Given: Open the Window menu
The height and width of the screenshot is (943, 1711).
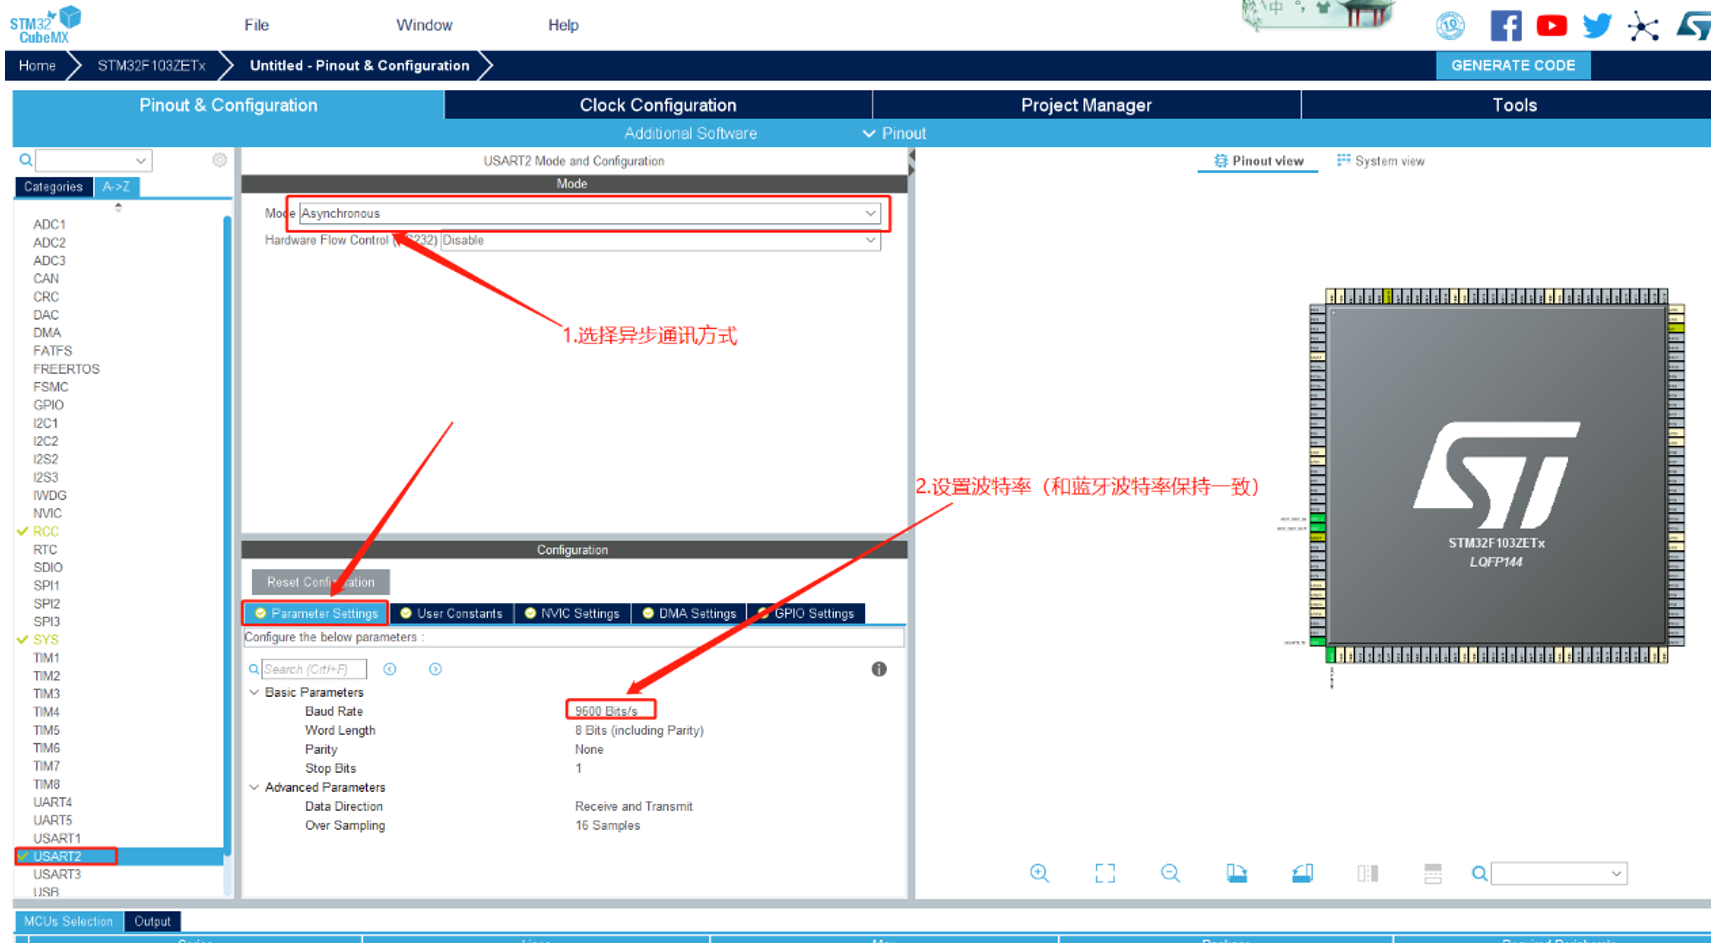Looking at the screenshot, I should 424,25.
